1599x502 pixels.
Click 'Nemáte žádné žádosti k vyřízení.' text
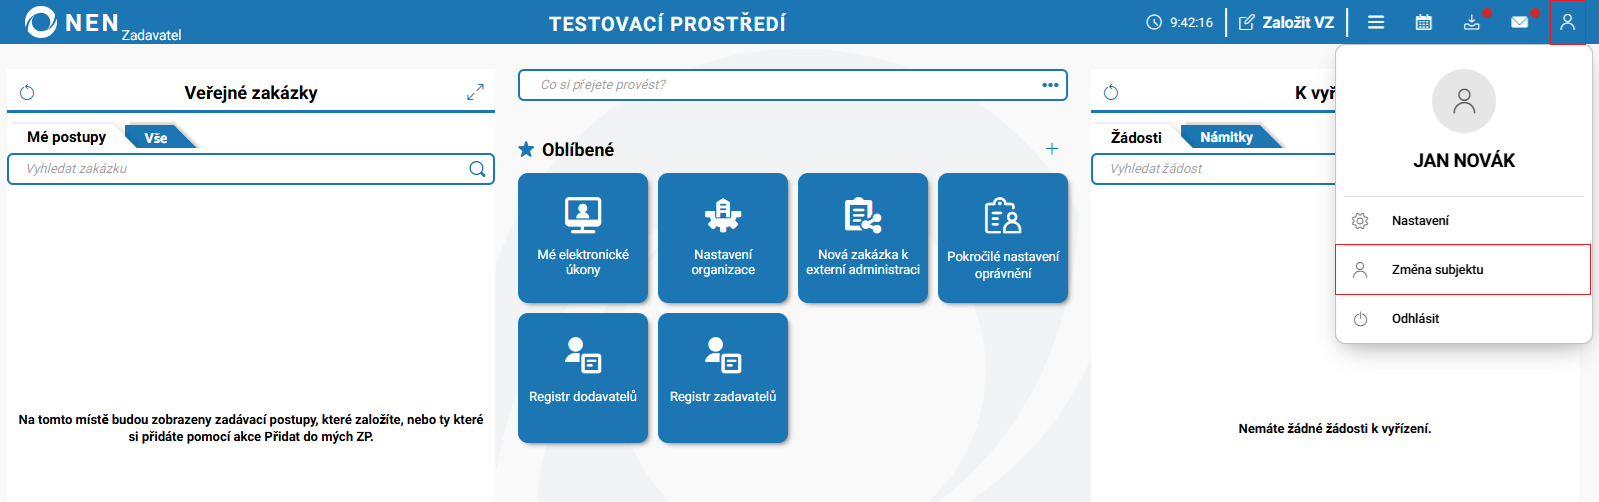pyautogui.click(x=1335, y=429)
